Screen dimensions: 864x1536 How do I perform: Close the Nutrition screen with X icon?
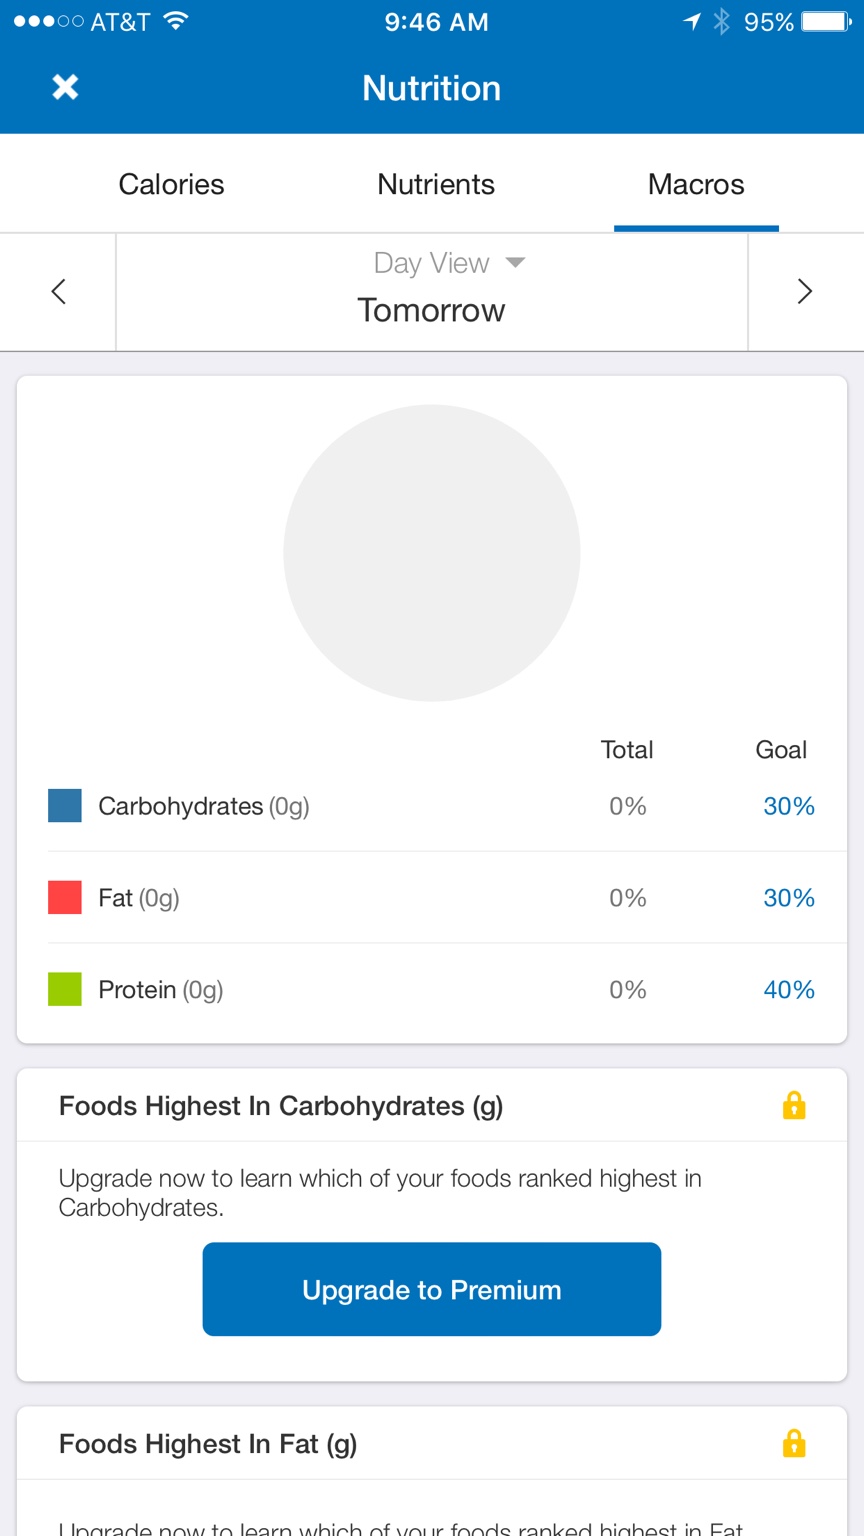click(65, 88)
